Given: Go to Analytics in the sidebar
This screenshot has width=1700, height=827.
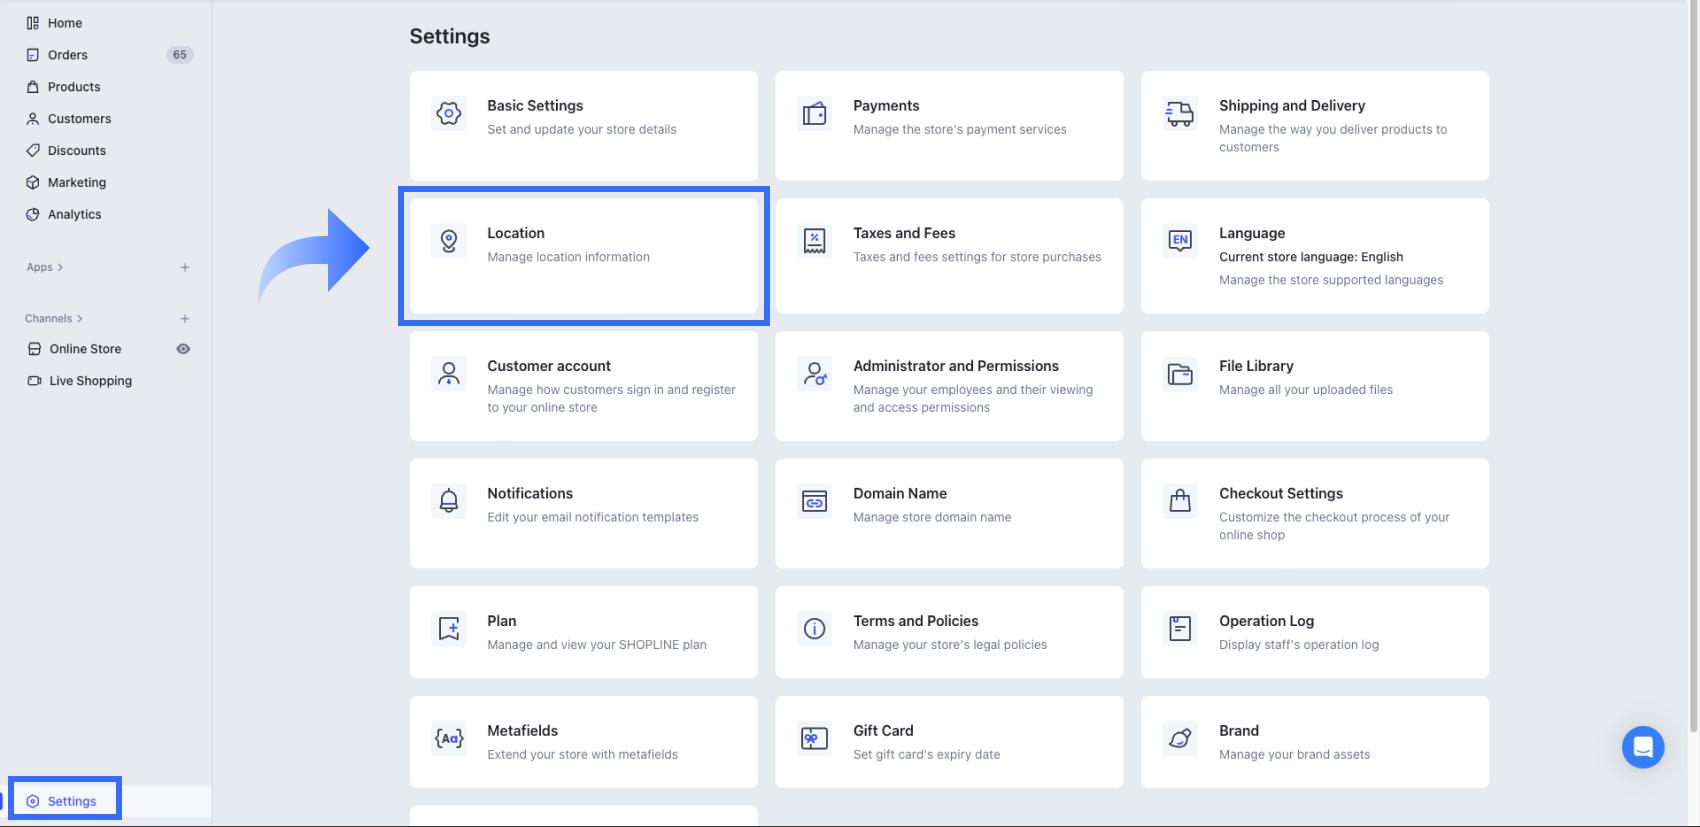Looking at the screenshot, I should (74, 215).
